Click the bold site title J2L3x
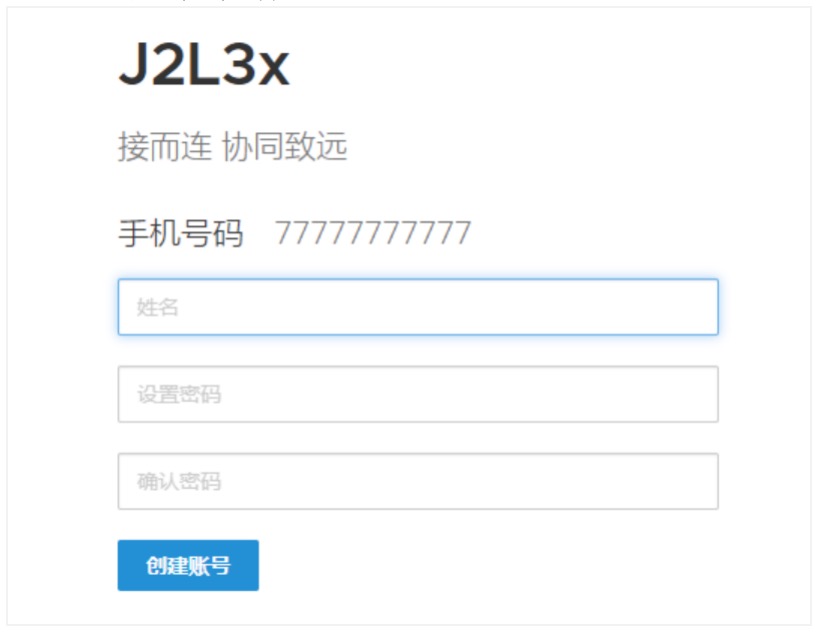Image resolution: width=818 pixels, height=632 pixels. 204,64
